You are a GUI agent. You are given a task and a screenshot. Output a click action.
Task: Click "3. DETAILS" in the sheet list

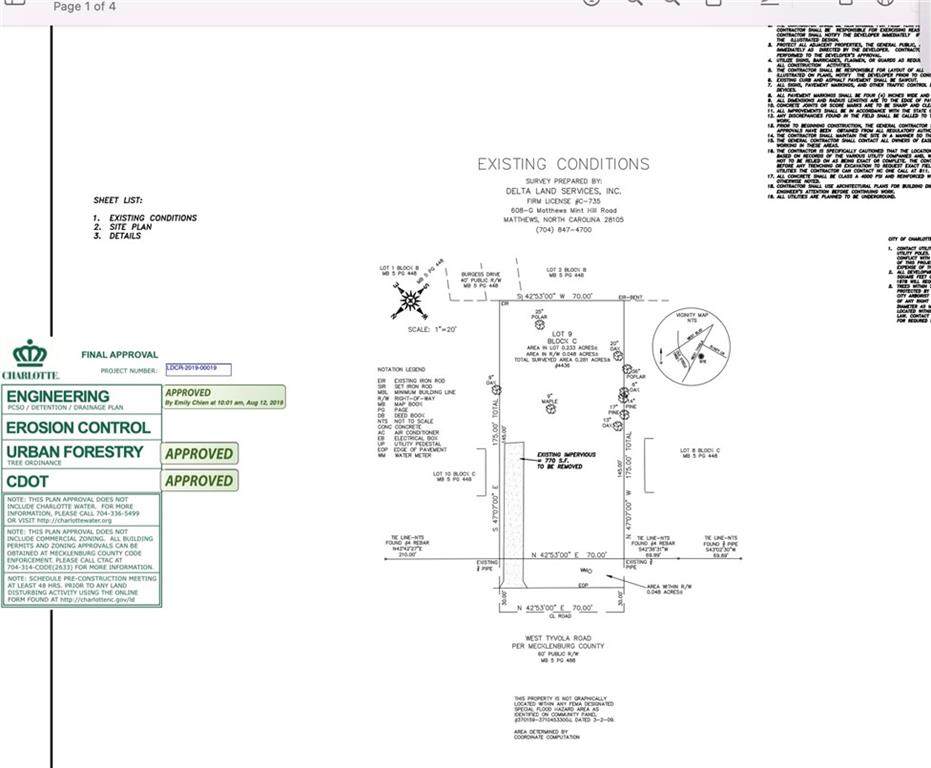pyautogui.click(x=117, y=236)
